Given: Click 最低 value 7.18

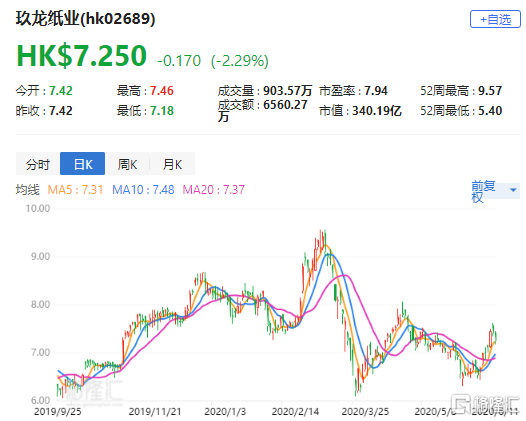Looking at the screenshot, I should pos(162,111).
